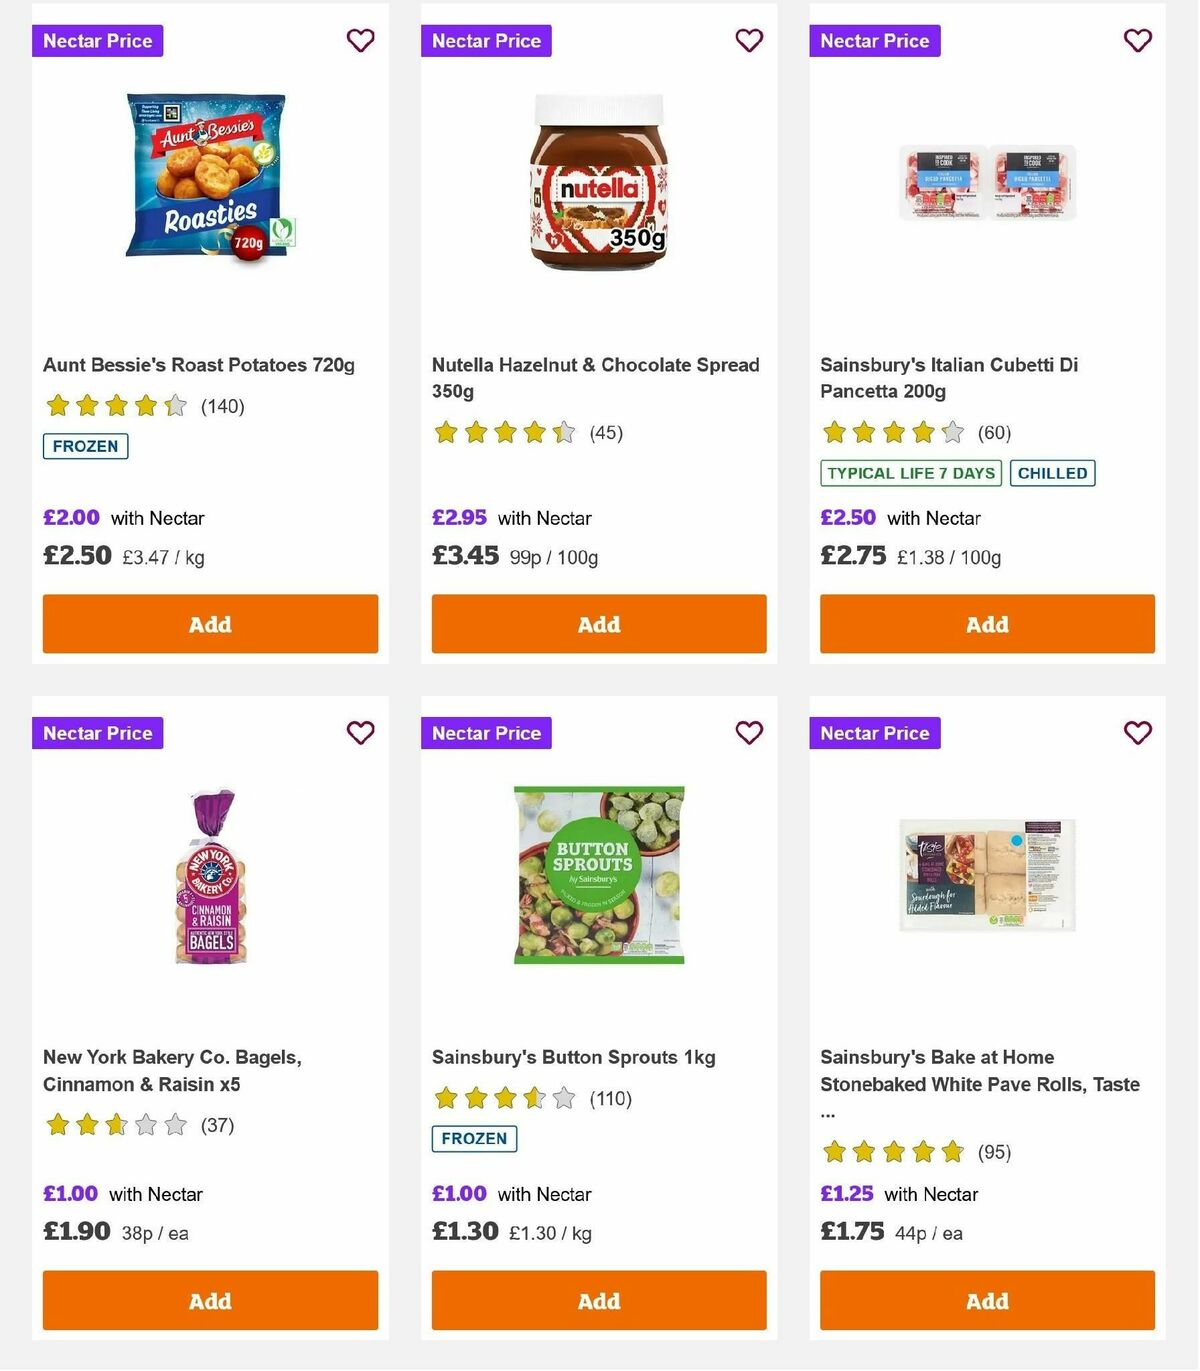Add Nutella Hazelnut Spread to basket
The image size is (1200, 1371).
pos(598,624)
